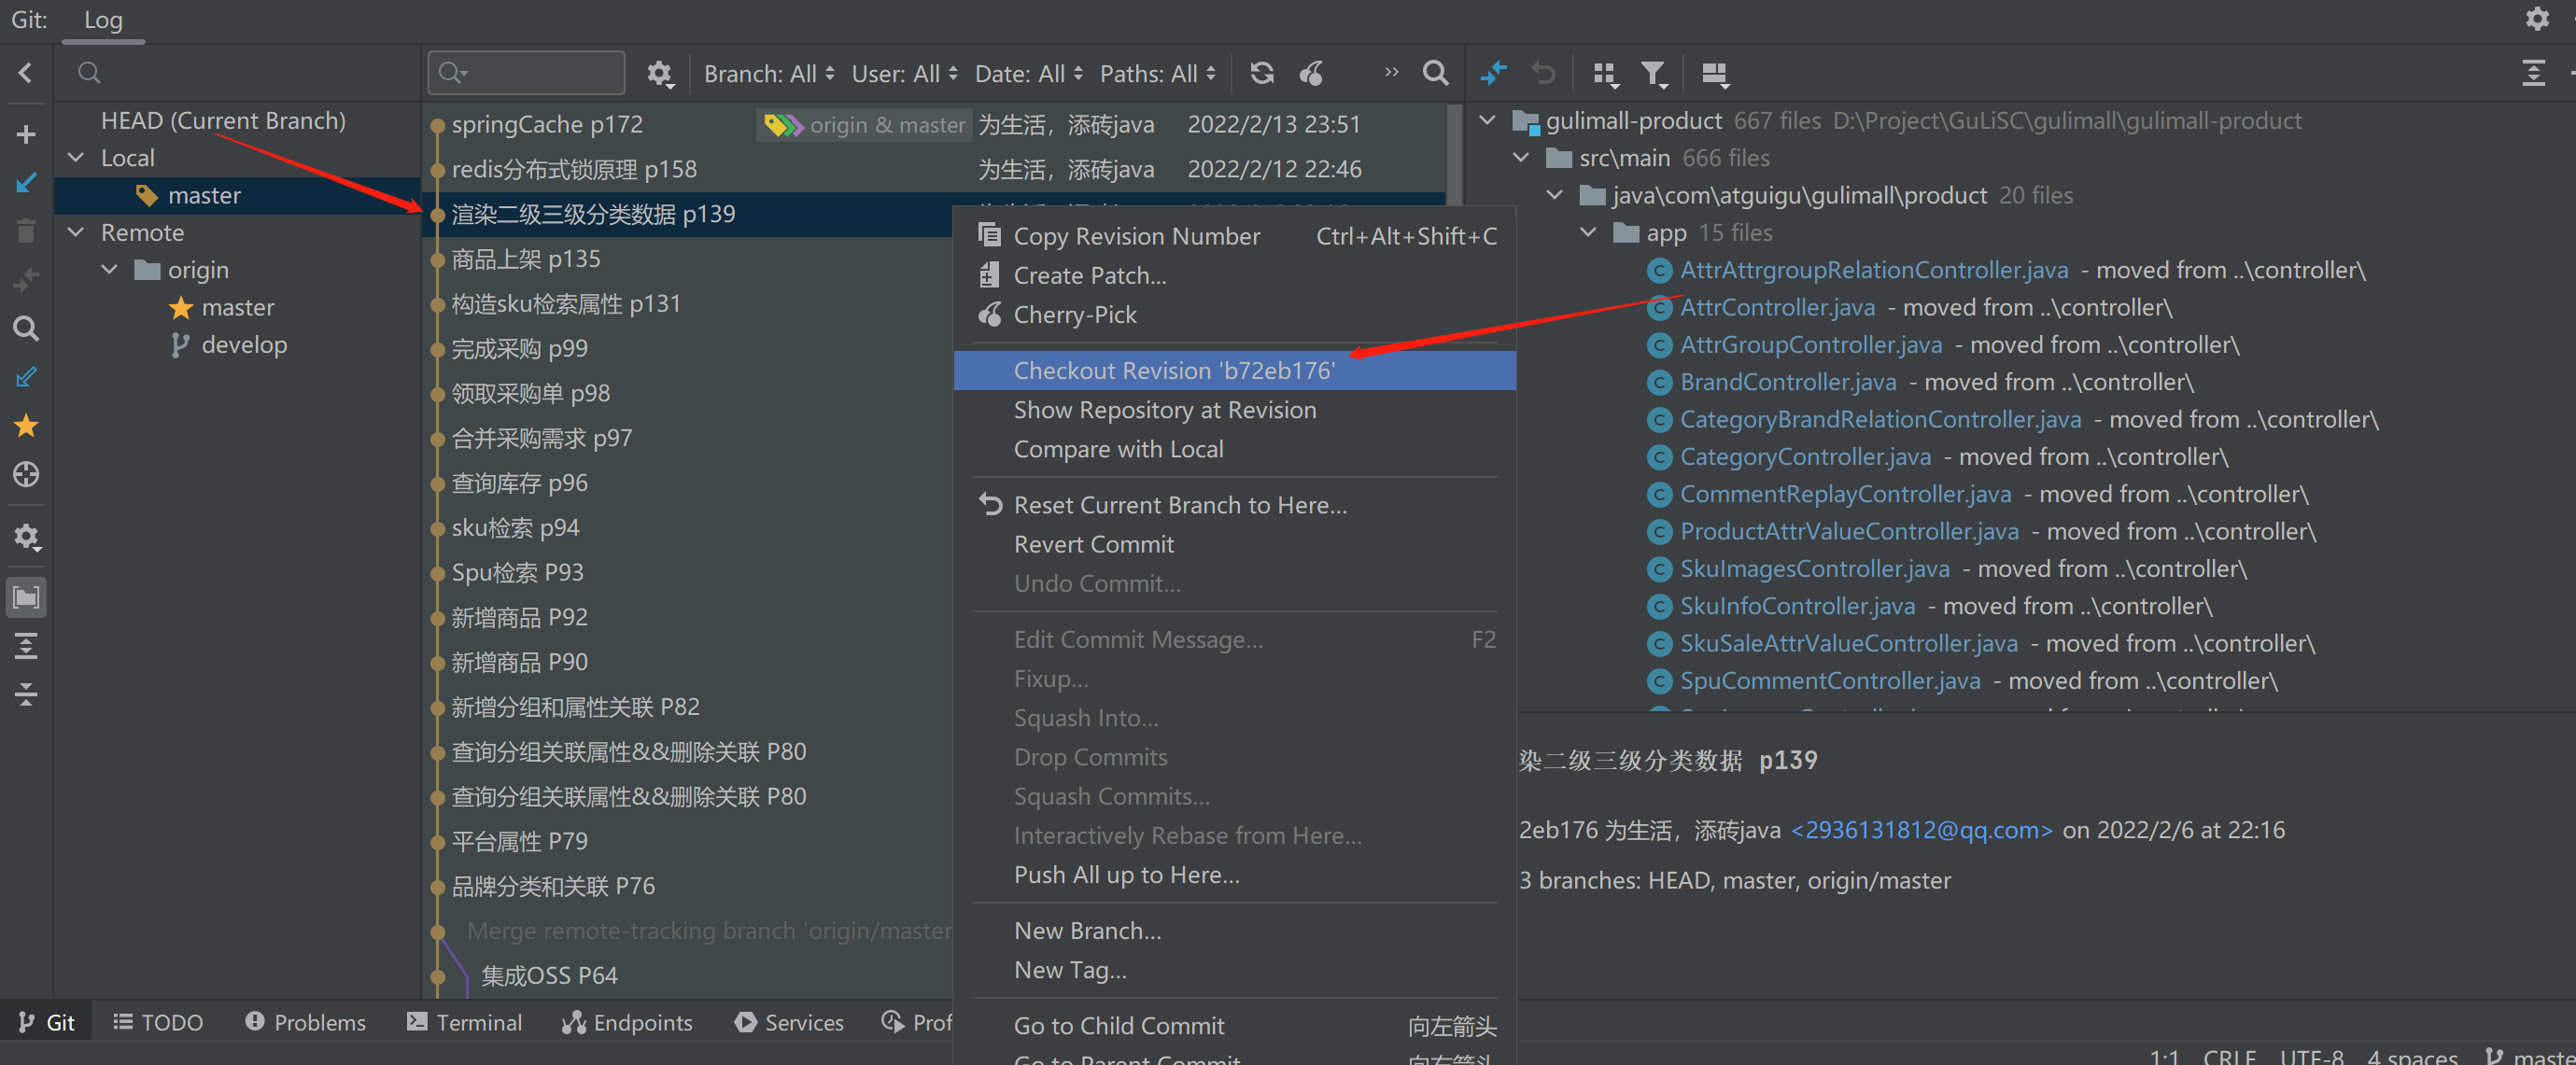Click the Revert Selected Changes undo icon
This screenshot has height=1065, width=2576.
[x=1543, y=73]
